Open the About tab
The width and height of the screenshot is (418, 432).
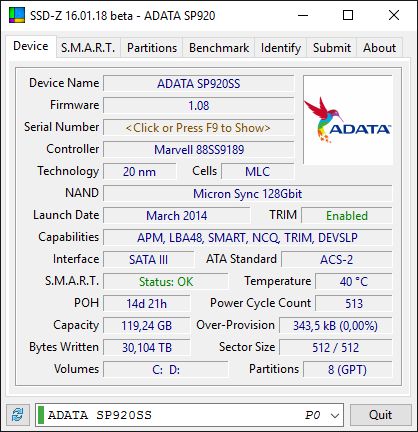(380, 48)
